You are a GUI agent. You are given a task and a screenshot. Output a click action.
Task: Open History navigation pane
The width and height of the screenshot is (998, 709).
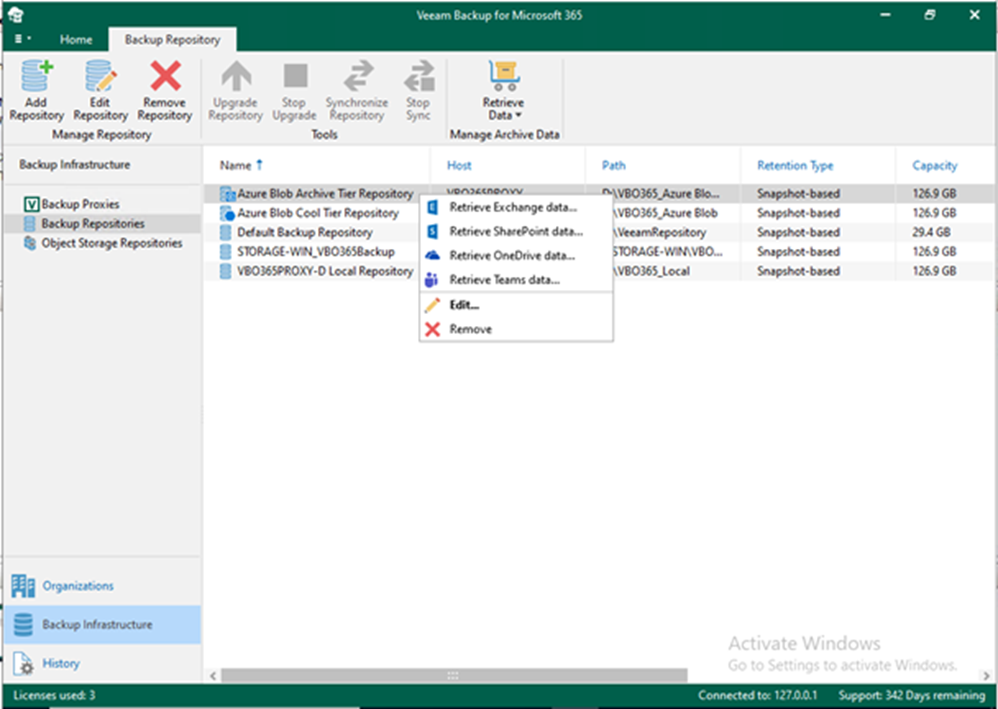(x=102, y=663)
